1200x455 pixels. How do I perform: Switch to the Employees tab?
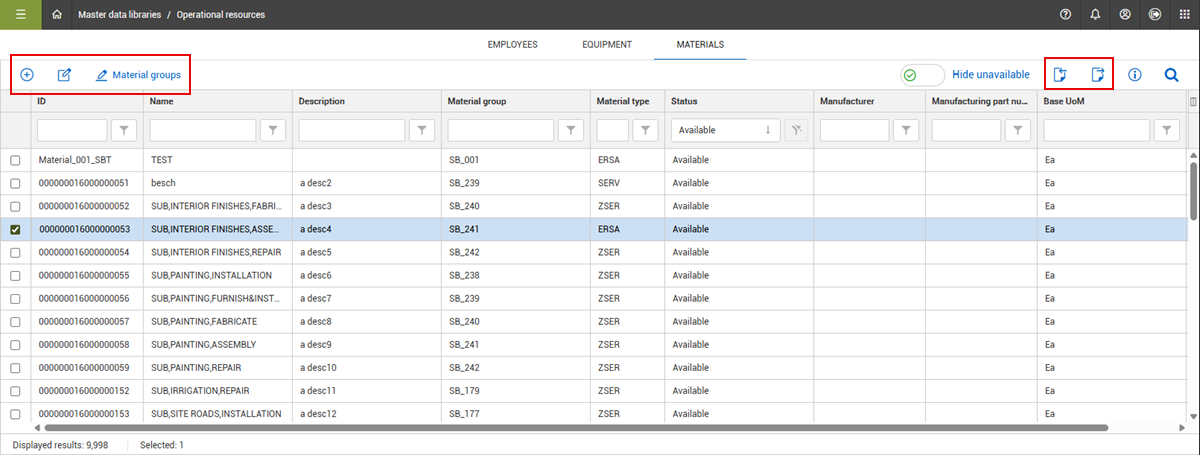pyautogui.click(x=512, y=45)
